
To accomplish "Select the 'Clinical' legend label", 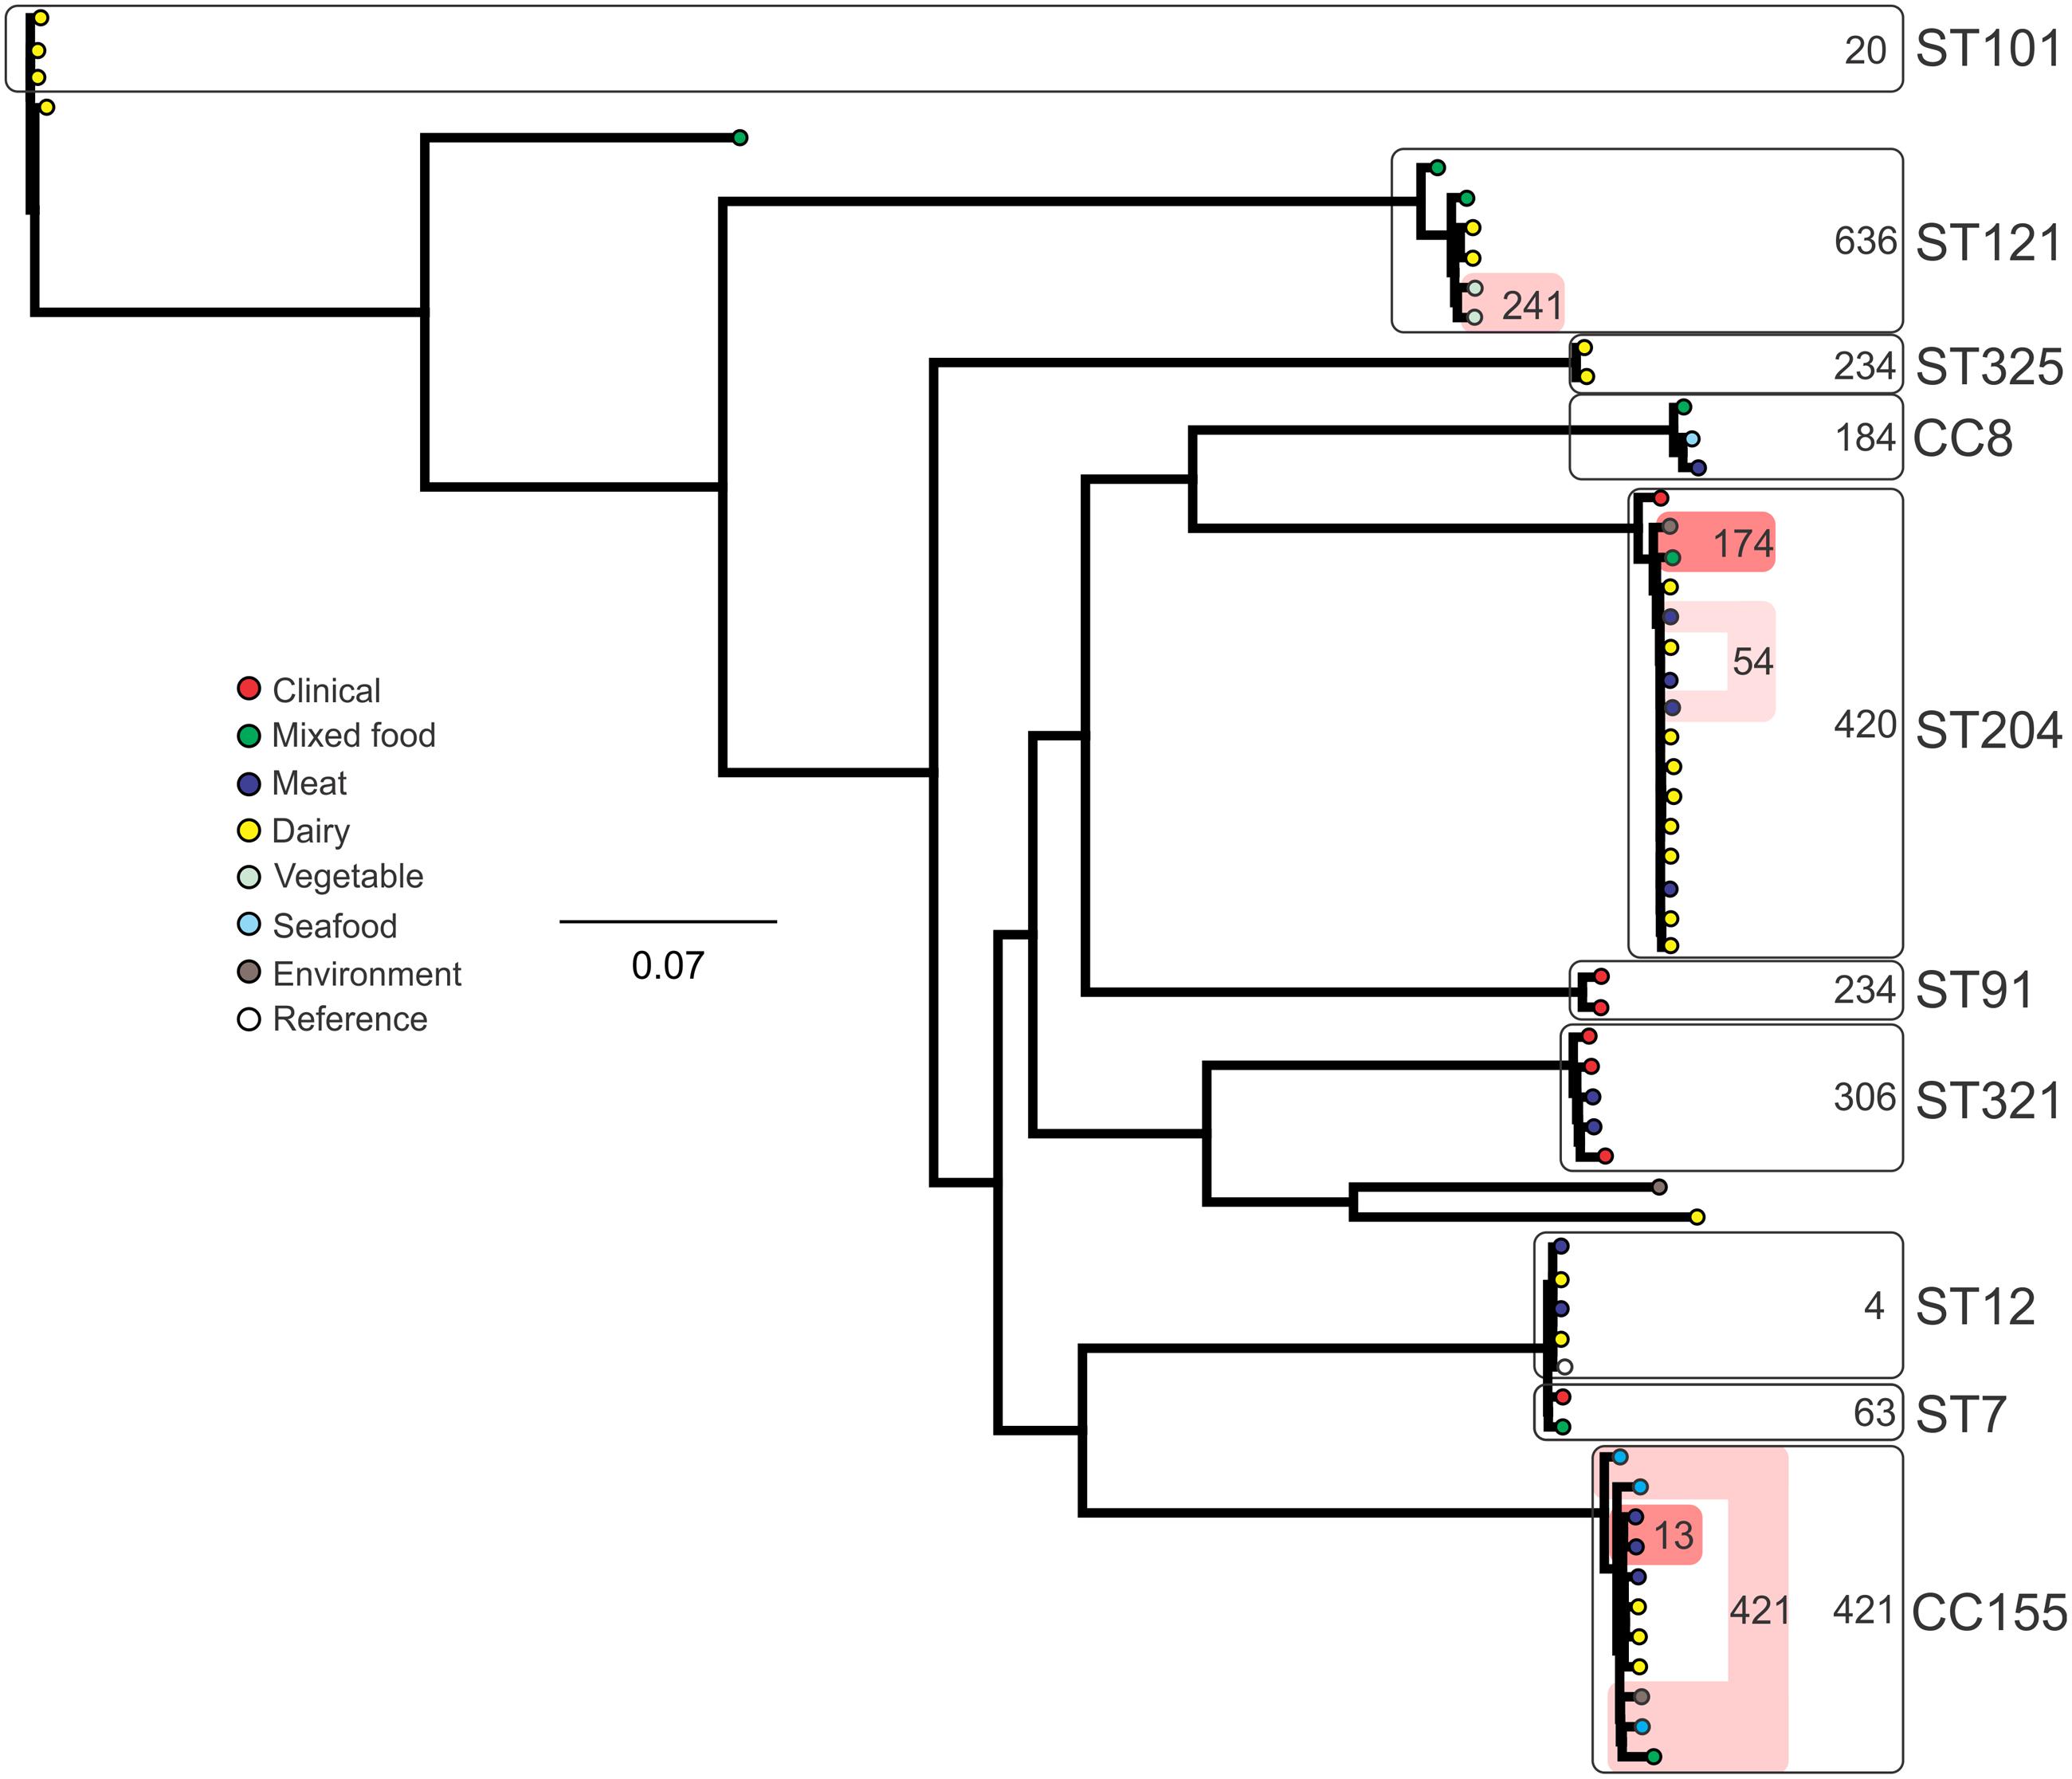I will coord(326,690).
